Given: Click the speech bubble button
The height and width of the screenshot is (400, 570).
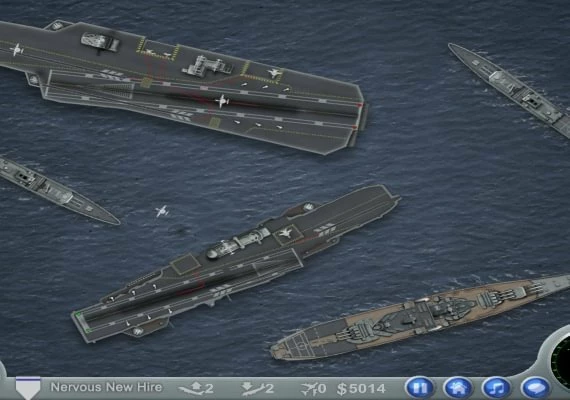Looking at the screenshot, I should (x=535, y=388).
